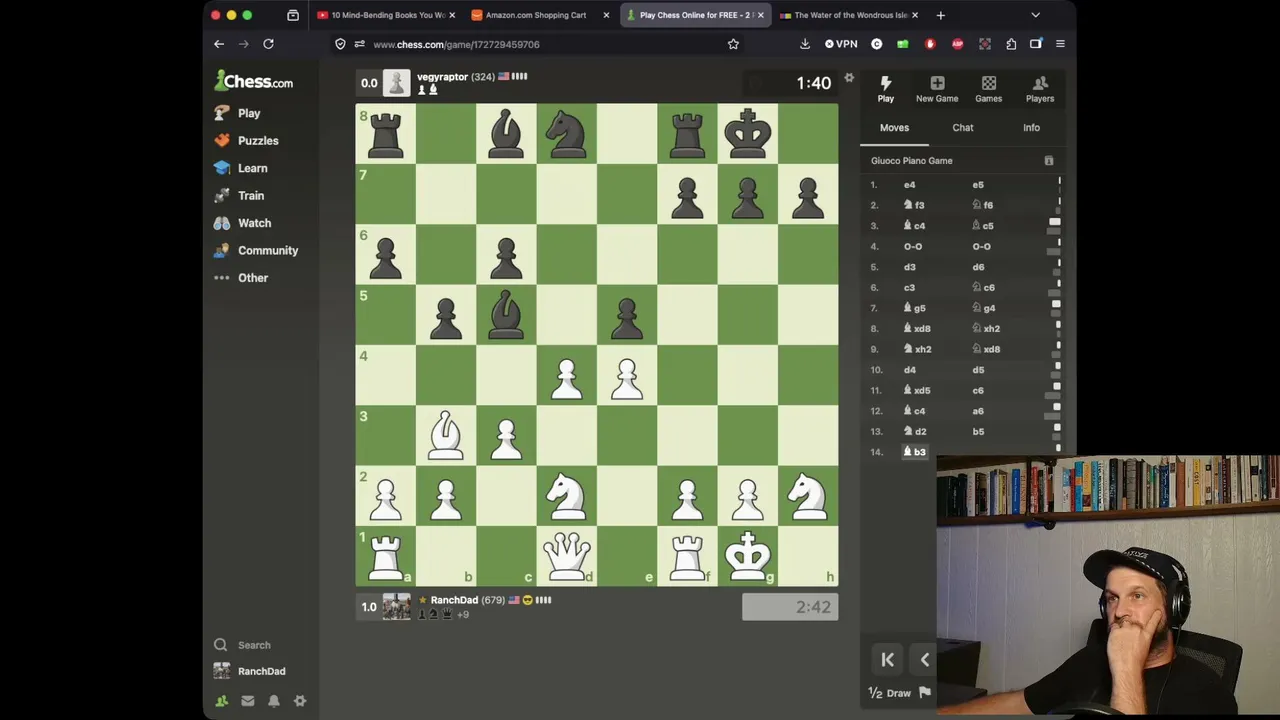Select the highlighted move 14 Bb3
Viewport: 1280px width, 720px height.
[x=915, y=452]
